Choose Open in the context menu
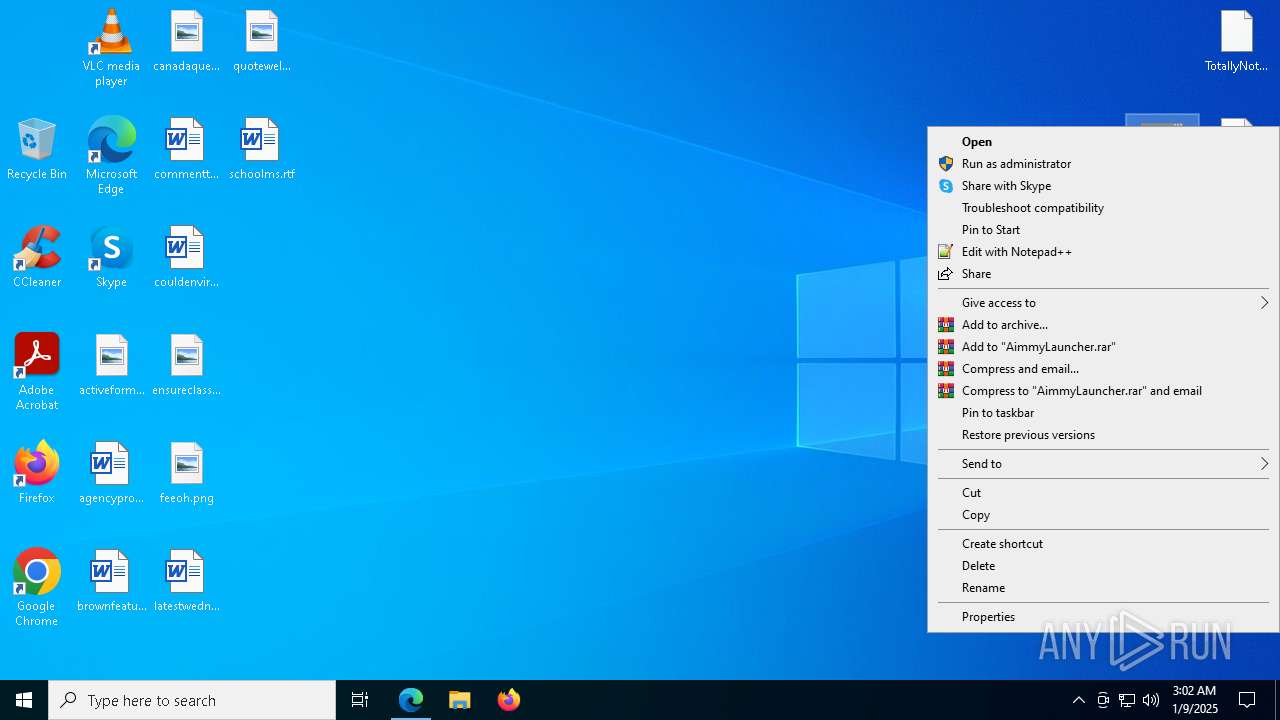Image resolution: width=1280 pixels, height=720 pixels. (x=1103, y=142)
